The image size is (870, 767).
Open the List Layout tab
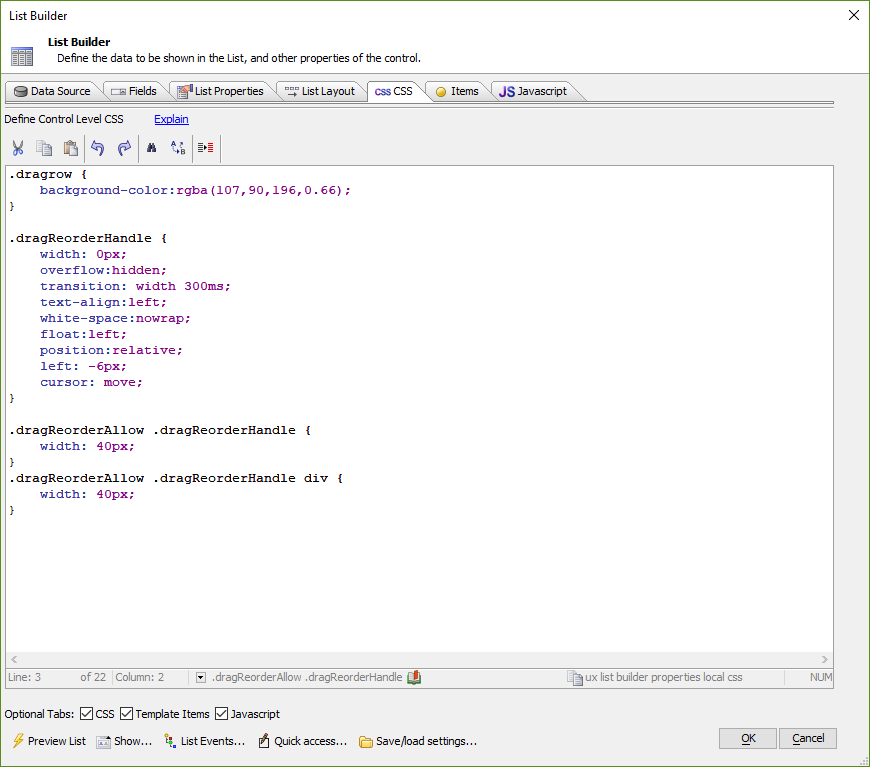320,91
